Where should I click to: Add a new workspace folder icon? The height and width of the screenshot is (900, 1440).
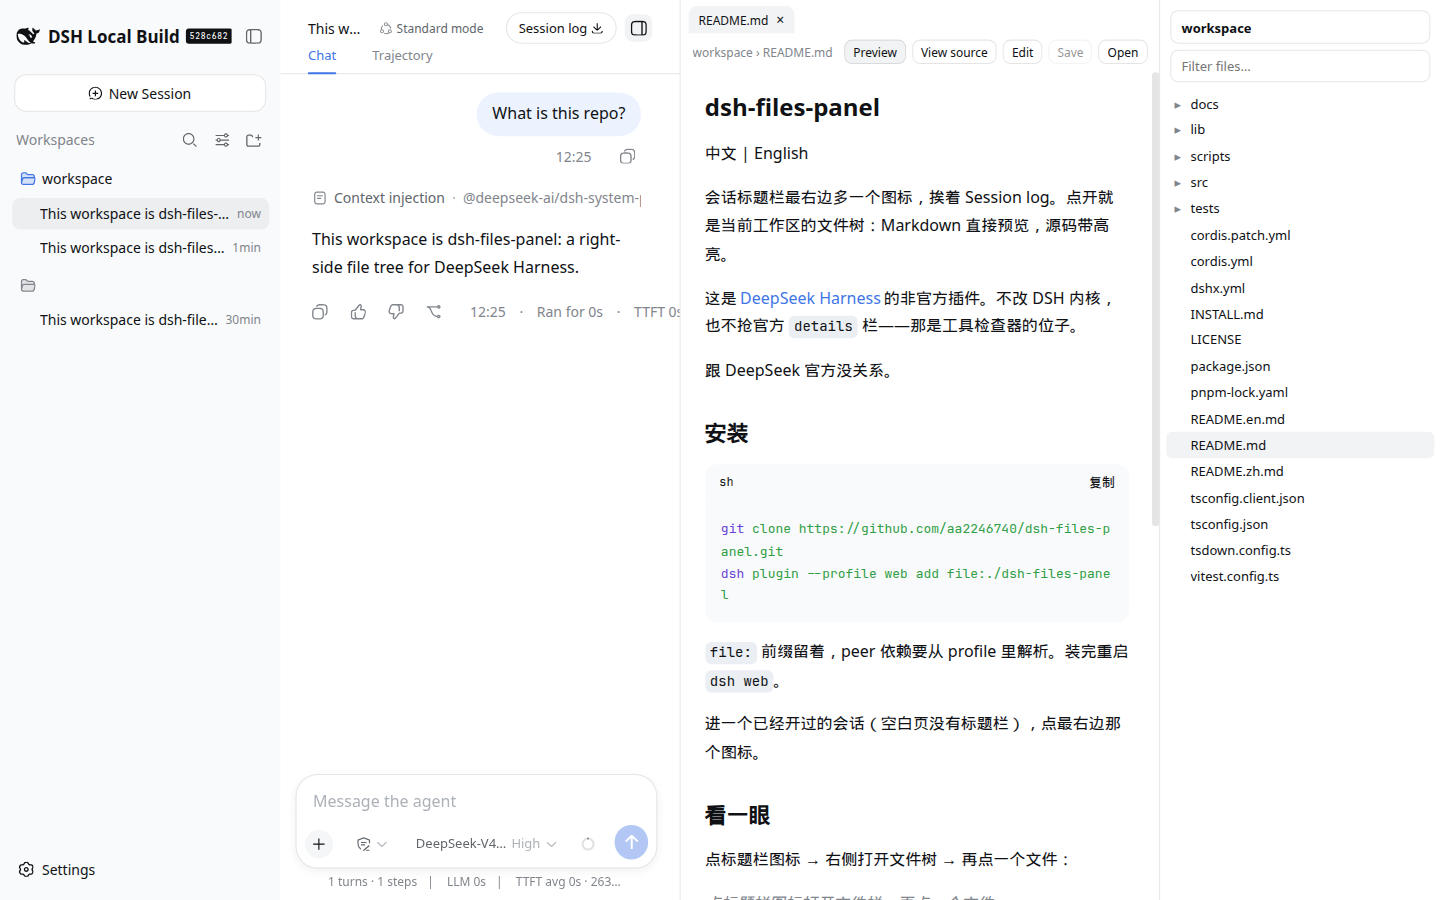click(x=254, y=140)
